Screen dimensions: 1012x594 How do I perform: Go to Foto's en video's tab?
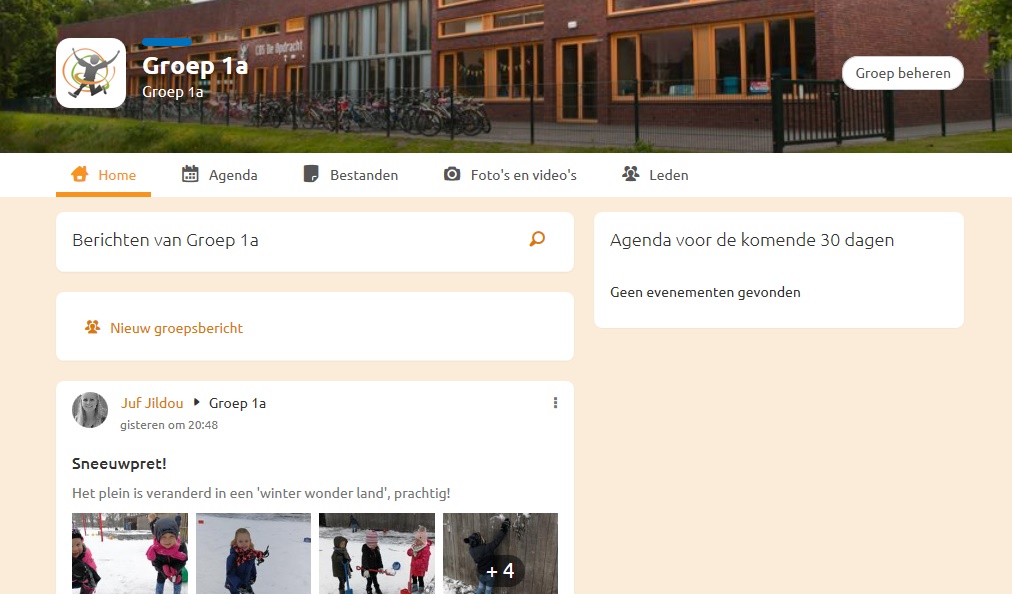[x=510, y=175]
